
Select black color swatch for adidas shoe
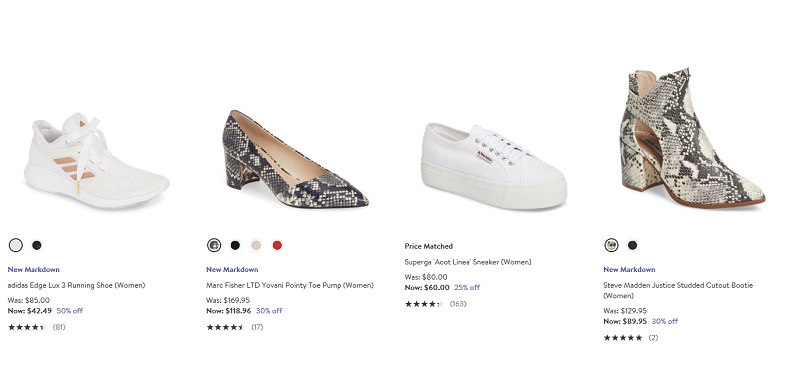tap(37, 245)
